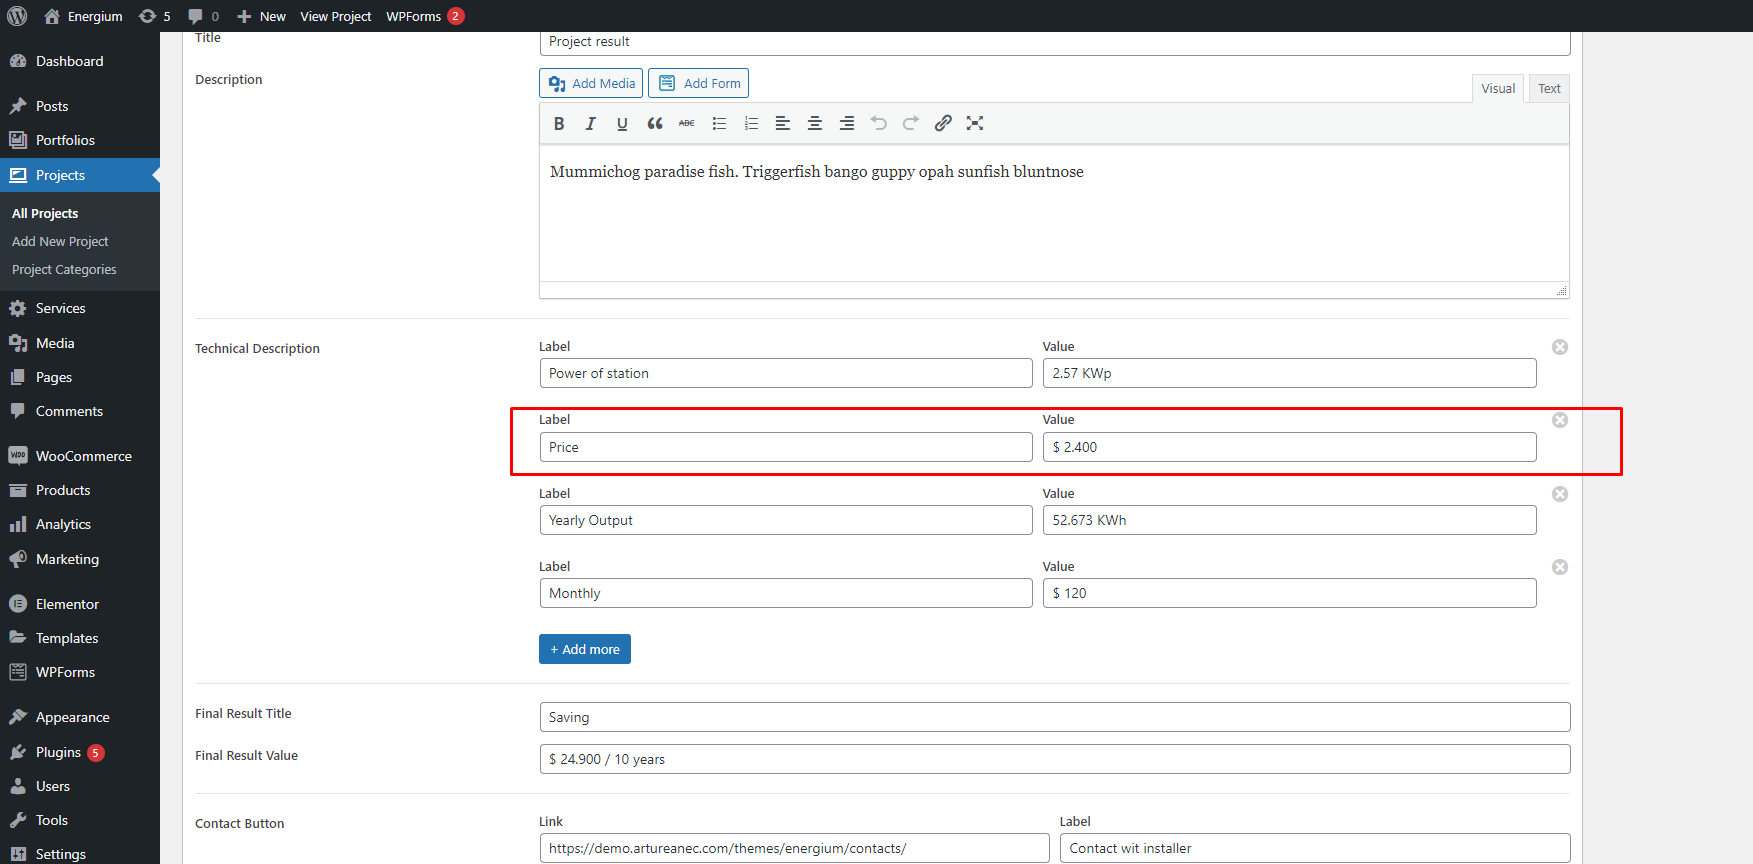1753x864 pixels.
Task: Open the comments bubble in admin bar
Action: pos(203,16)
